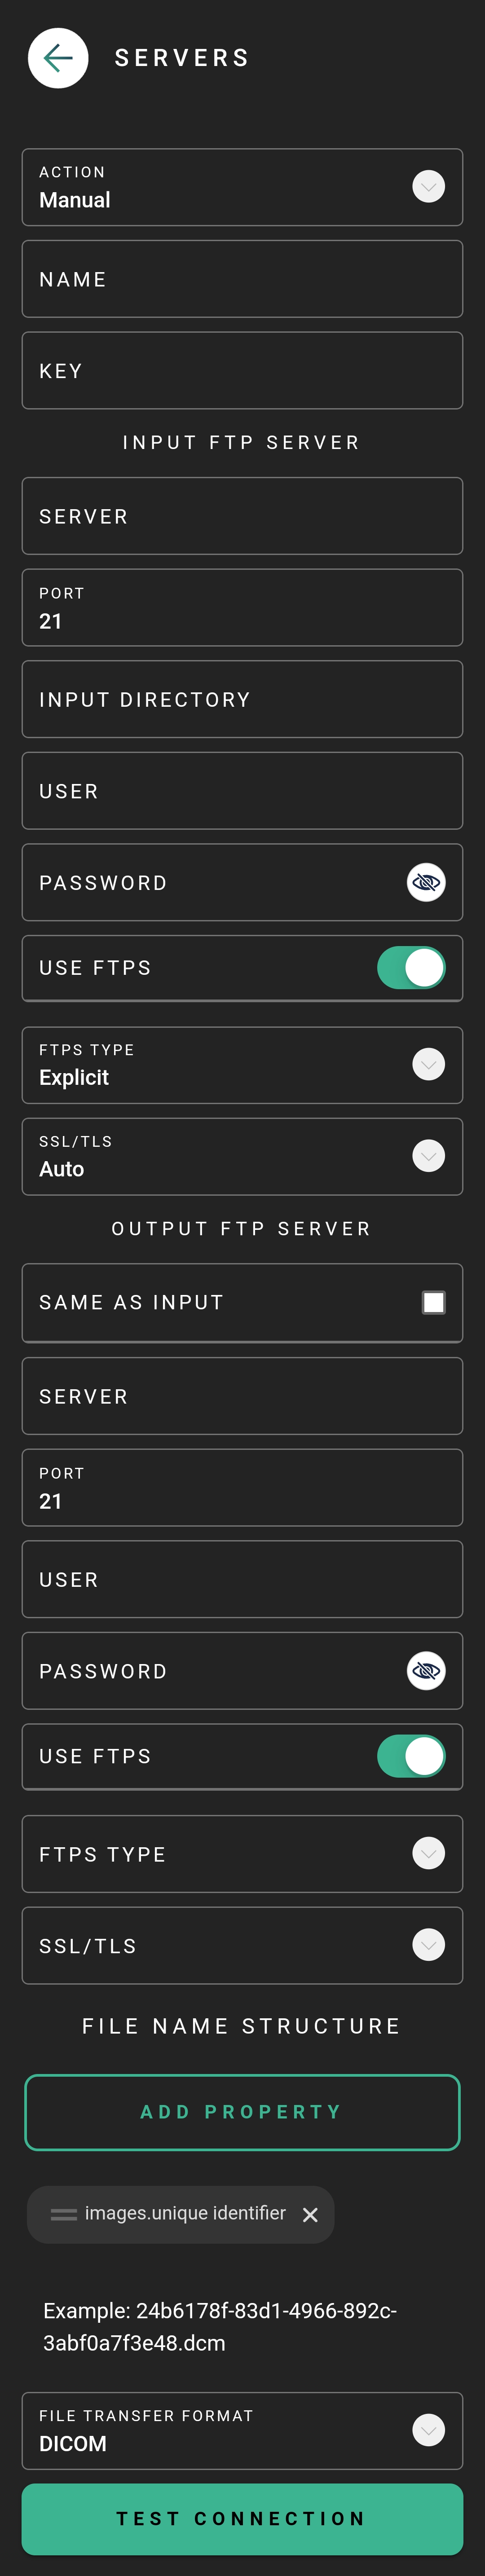Open the output SSL/TLS dropdown
The height and width of the screenshot is (2576, 485).
(x=429, y=1945)
